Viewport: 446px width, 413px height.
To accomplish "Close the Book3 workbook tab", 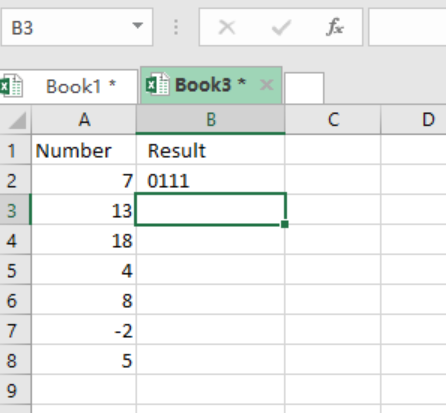I will (x=267, y=85).
